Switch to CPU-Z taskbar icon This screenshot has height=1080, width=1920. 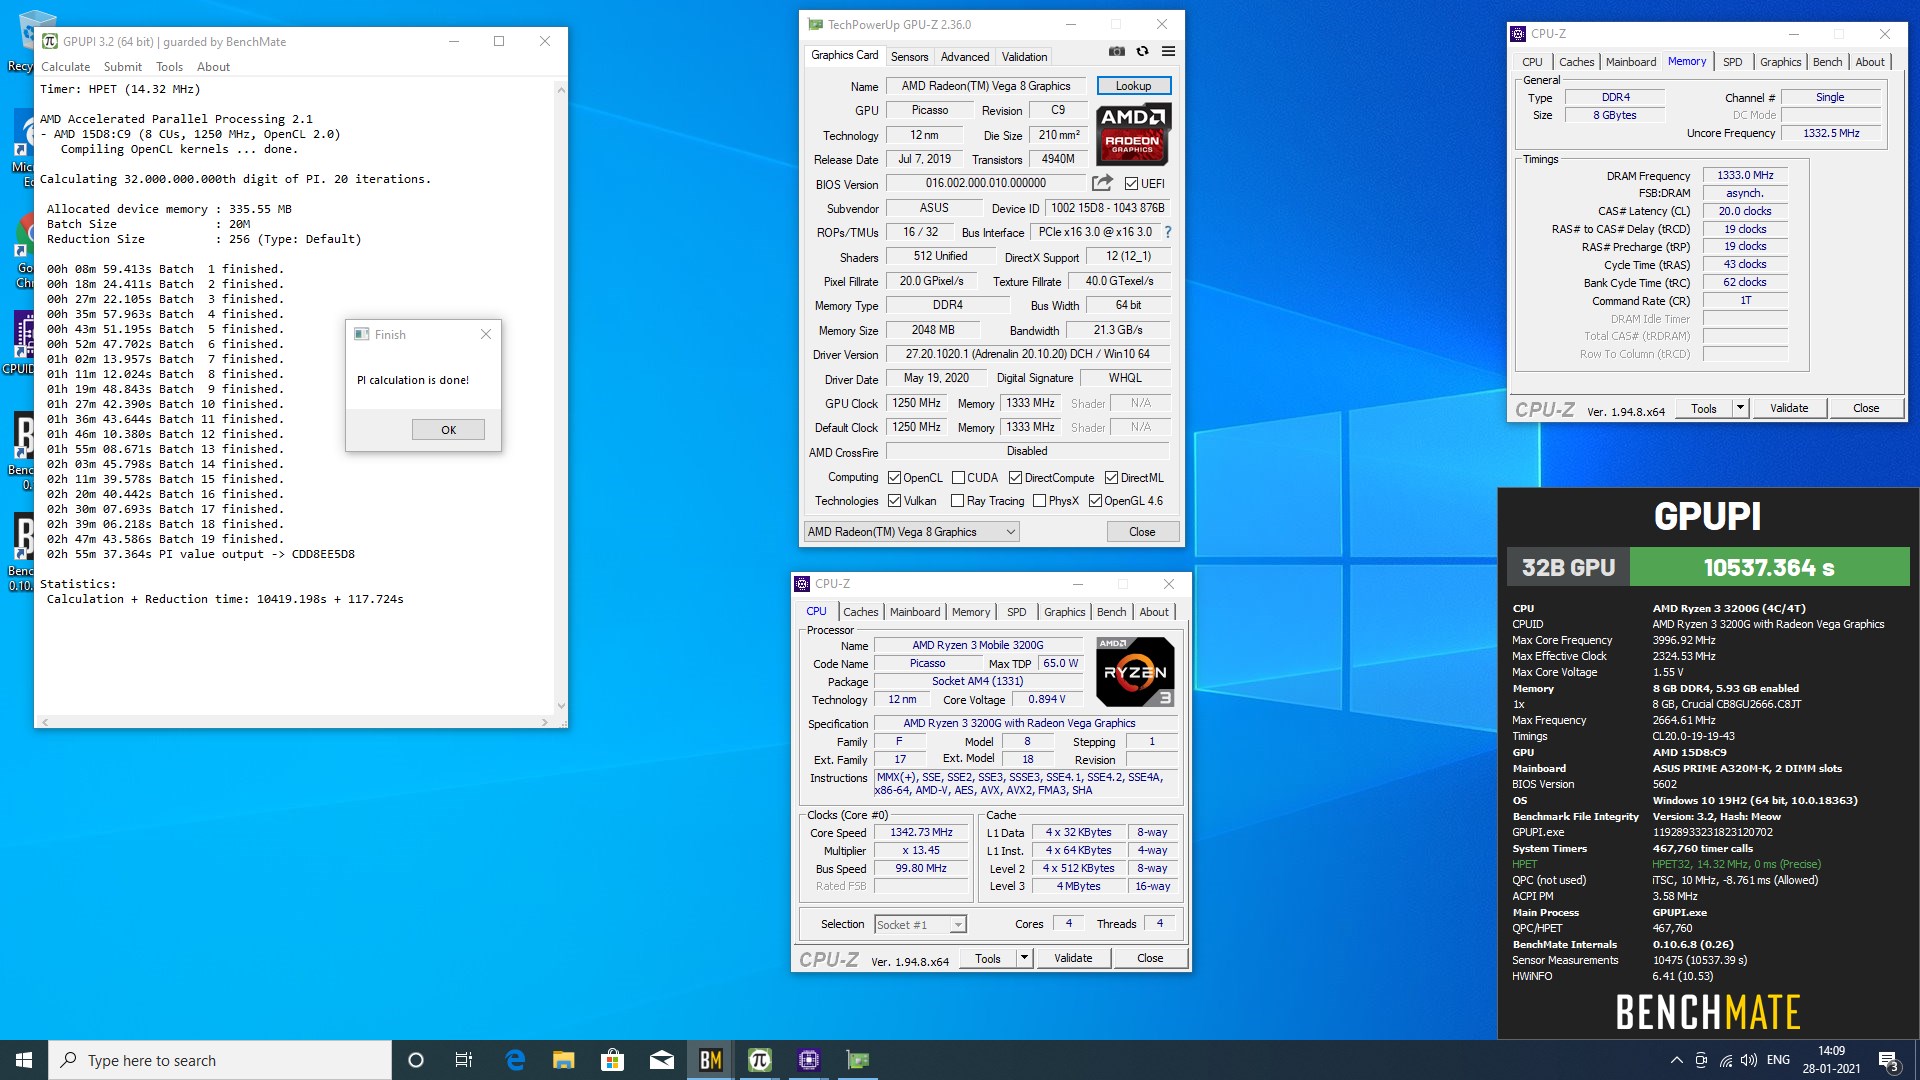808,1060
